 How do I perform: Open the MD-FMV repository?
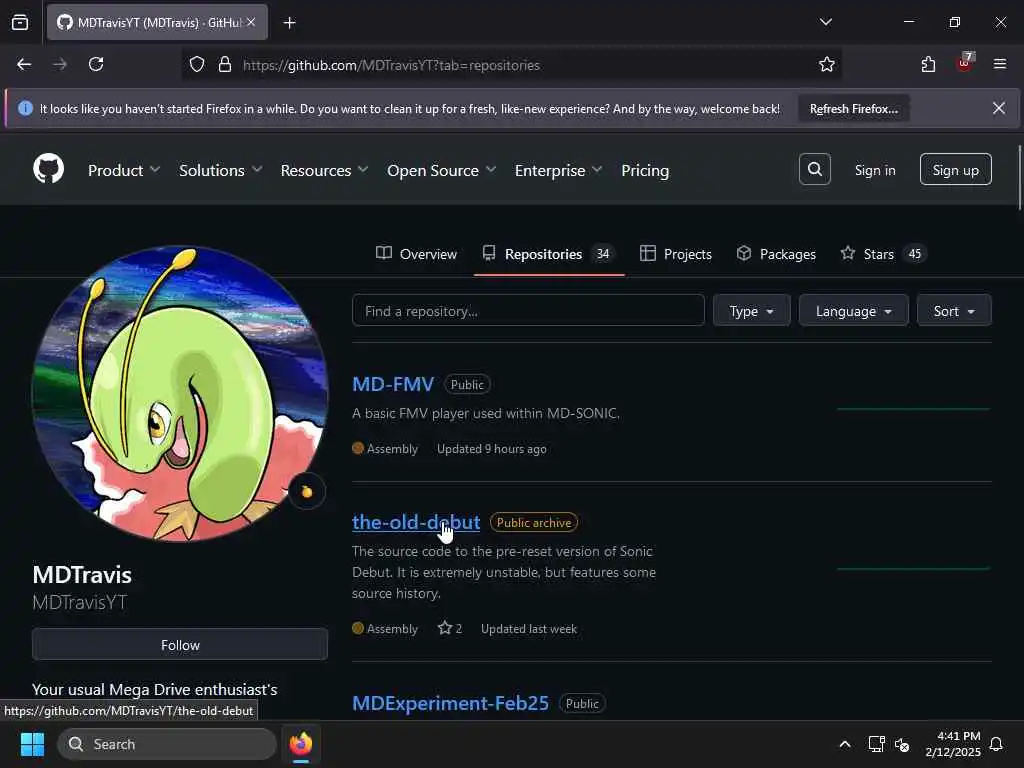pos(393,384)
